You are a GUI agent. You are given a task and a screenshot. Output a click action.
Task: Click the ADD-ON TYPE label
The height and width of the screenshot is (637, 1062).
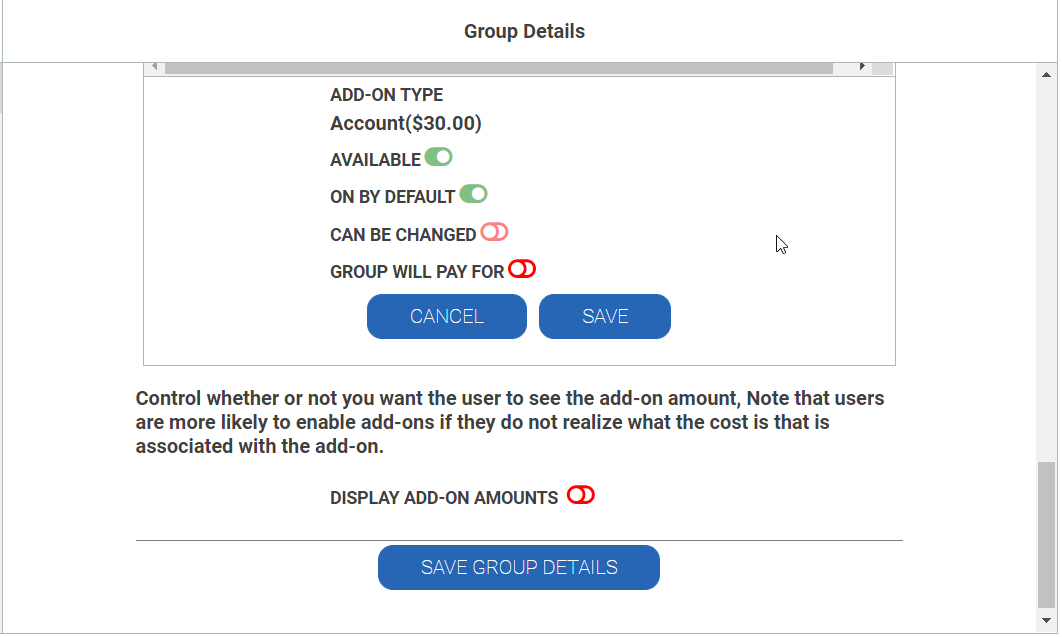point(386,95)
